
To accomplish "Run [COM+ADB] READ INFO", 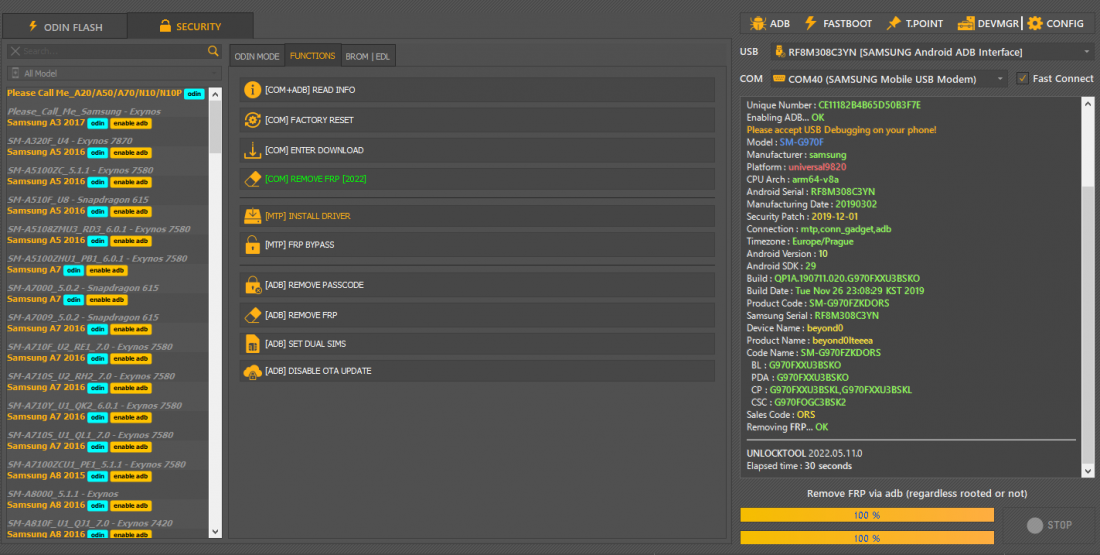I will pyautogui.click(x=477, y=90).
